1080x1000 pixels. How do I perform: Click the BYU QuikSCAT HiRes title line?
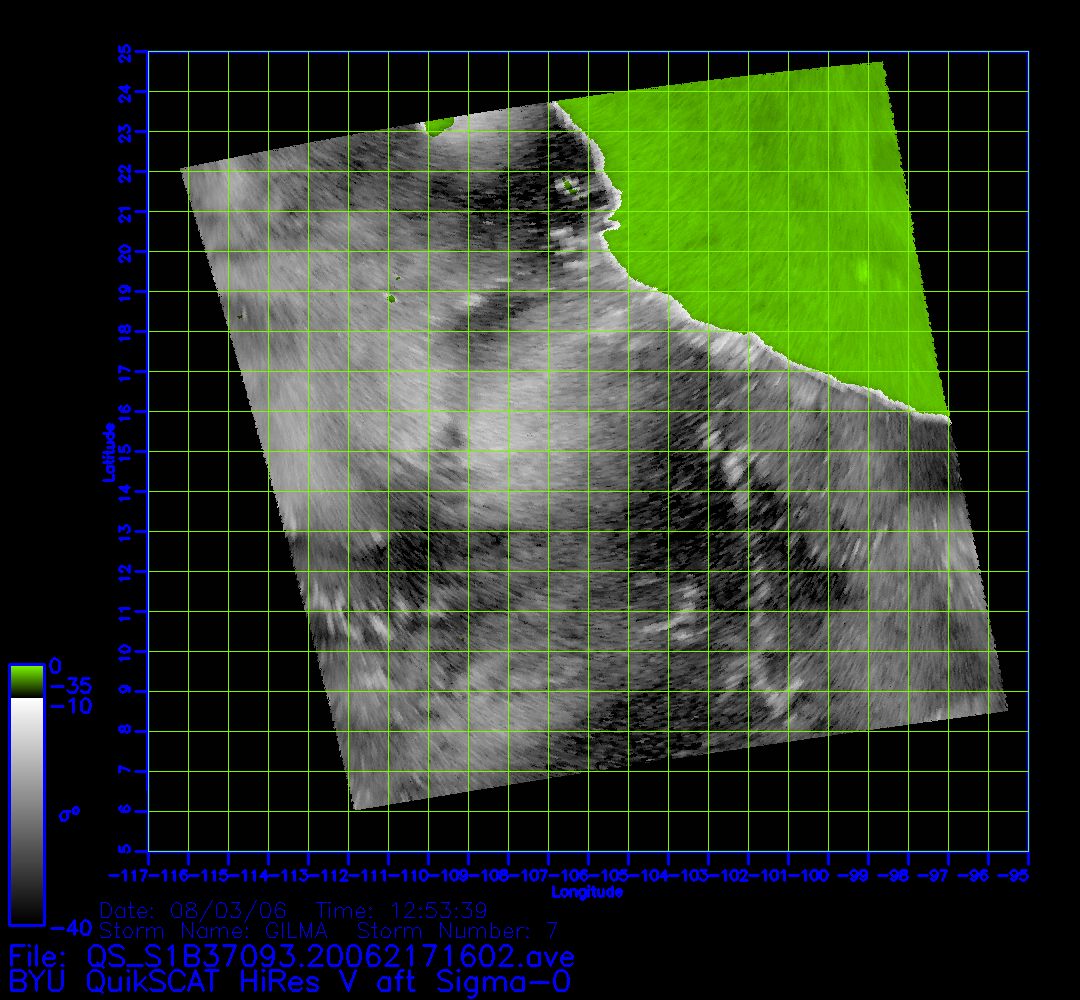pyautogui.click(x=290, y=982)
